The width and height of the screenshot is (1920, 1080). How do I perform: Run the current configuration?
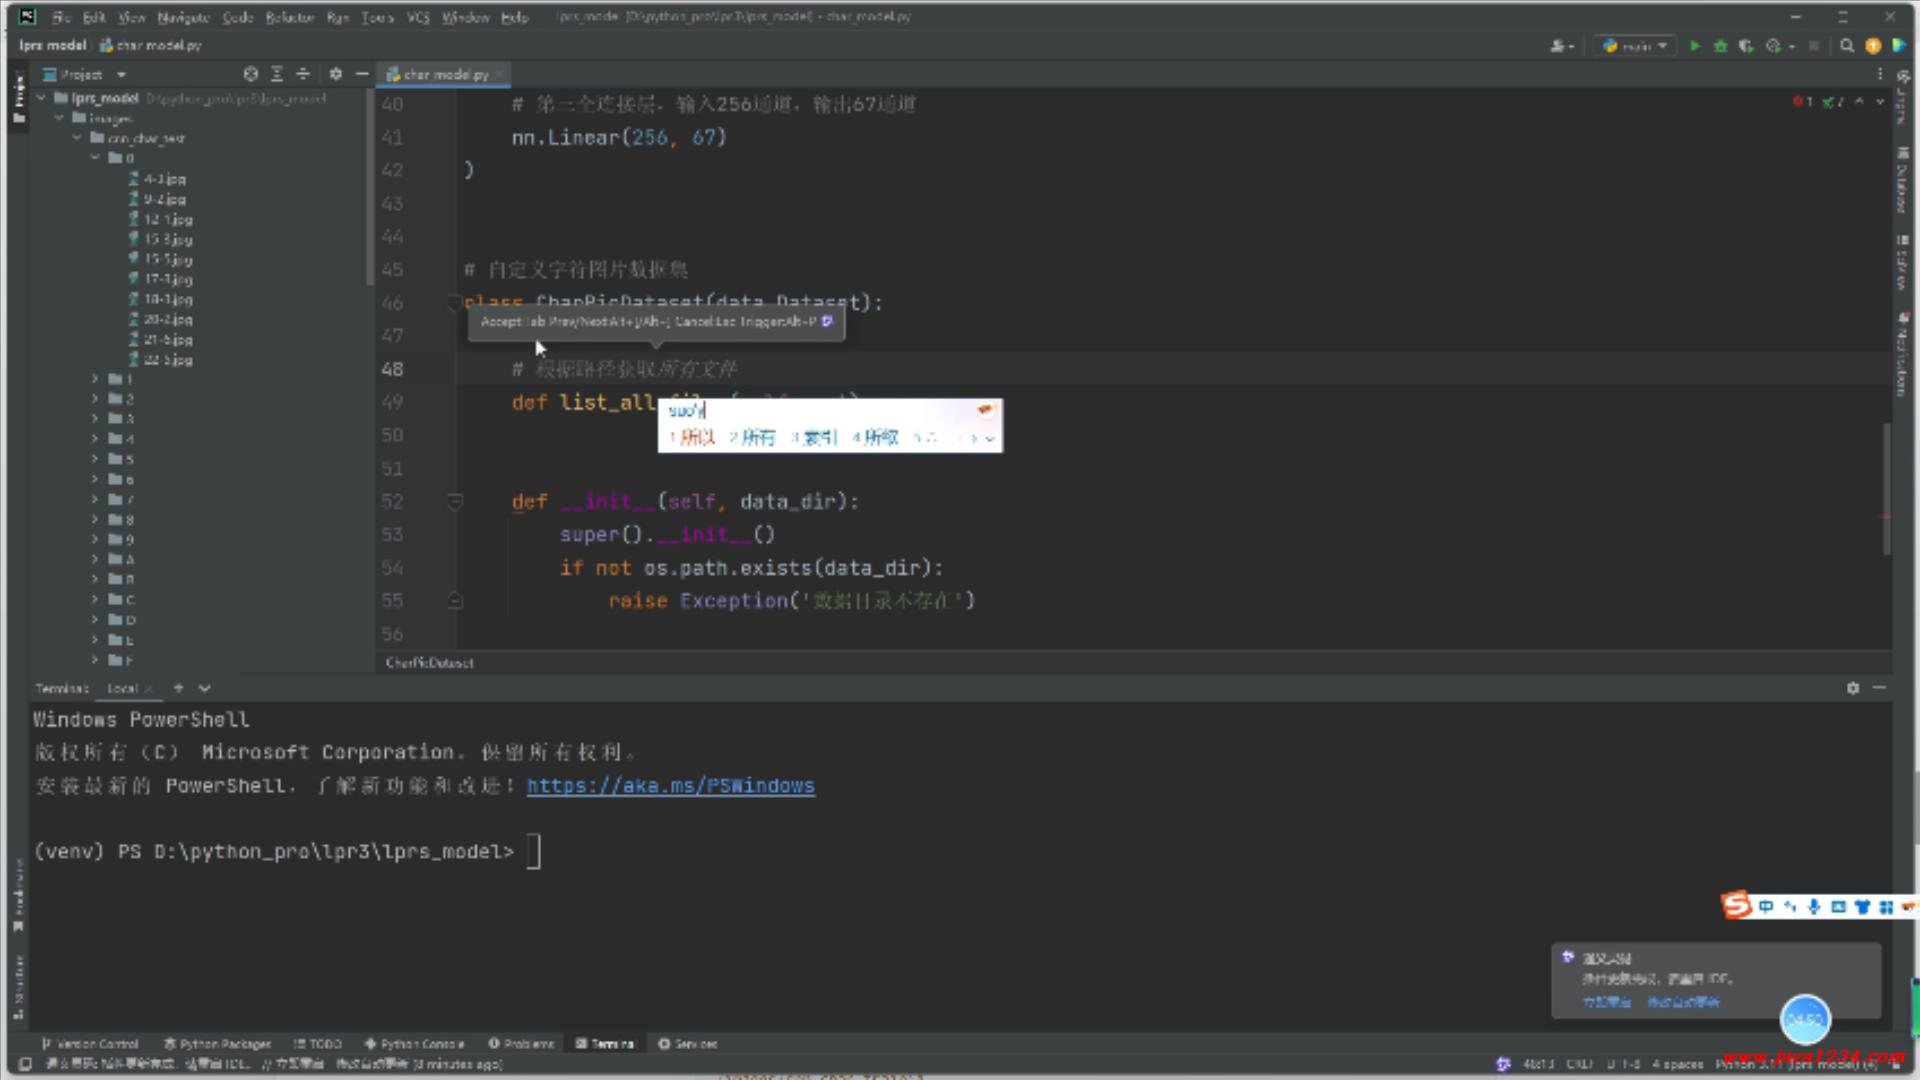pos(1694,46)
